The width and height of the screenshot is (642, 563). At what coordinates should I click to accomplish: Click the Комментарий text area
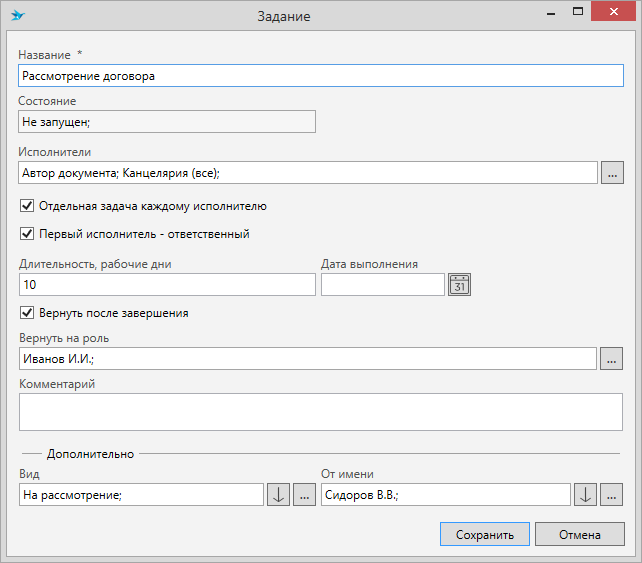[x=321, y=412]
